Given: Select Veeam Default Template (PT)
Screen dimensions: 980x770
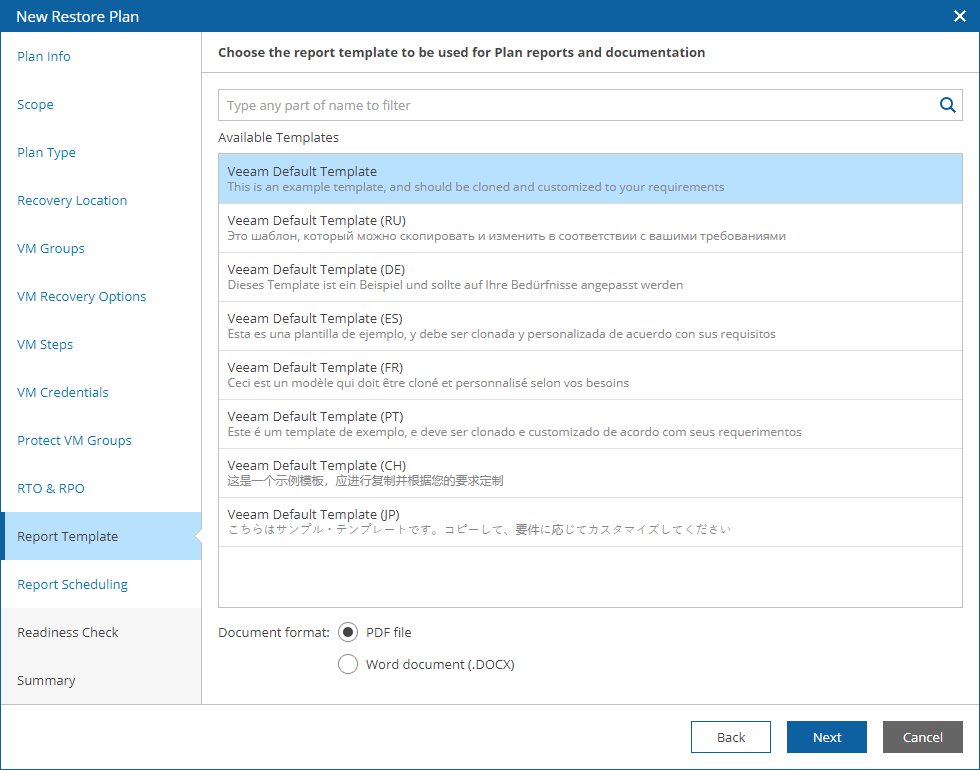Looking at the screenshot, I should (x=590, y=424).
